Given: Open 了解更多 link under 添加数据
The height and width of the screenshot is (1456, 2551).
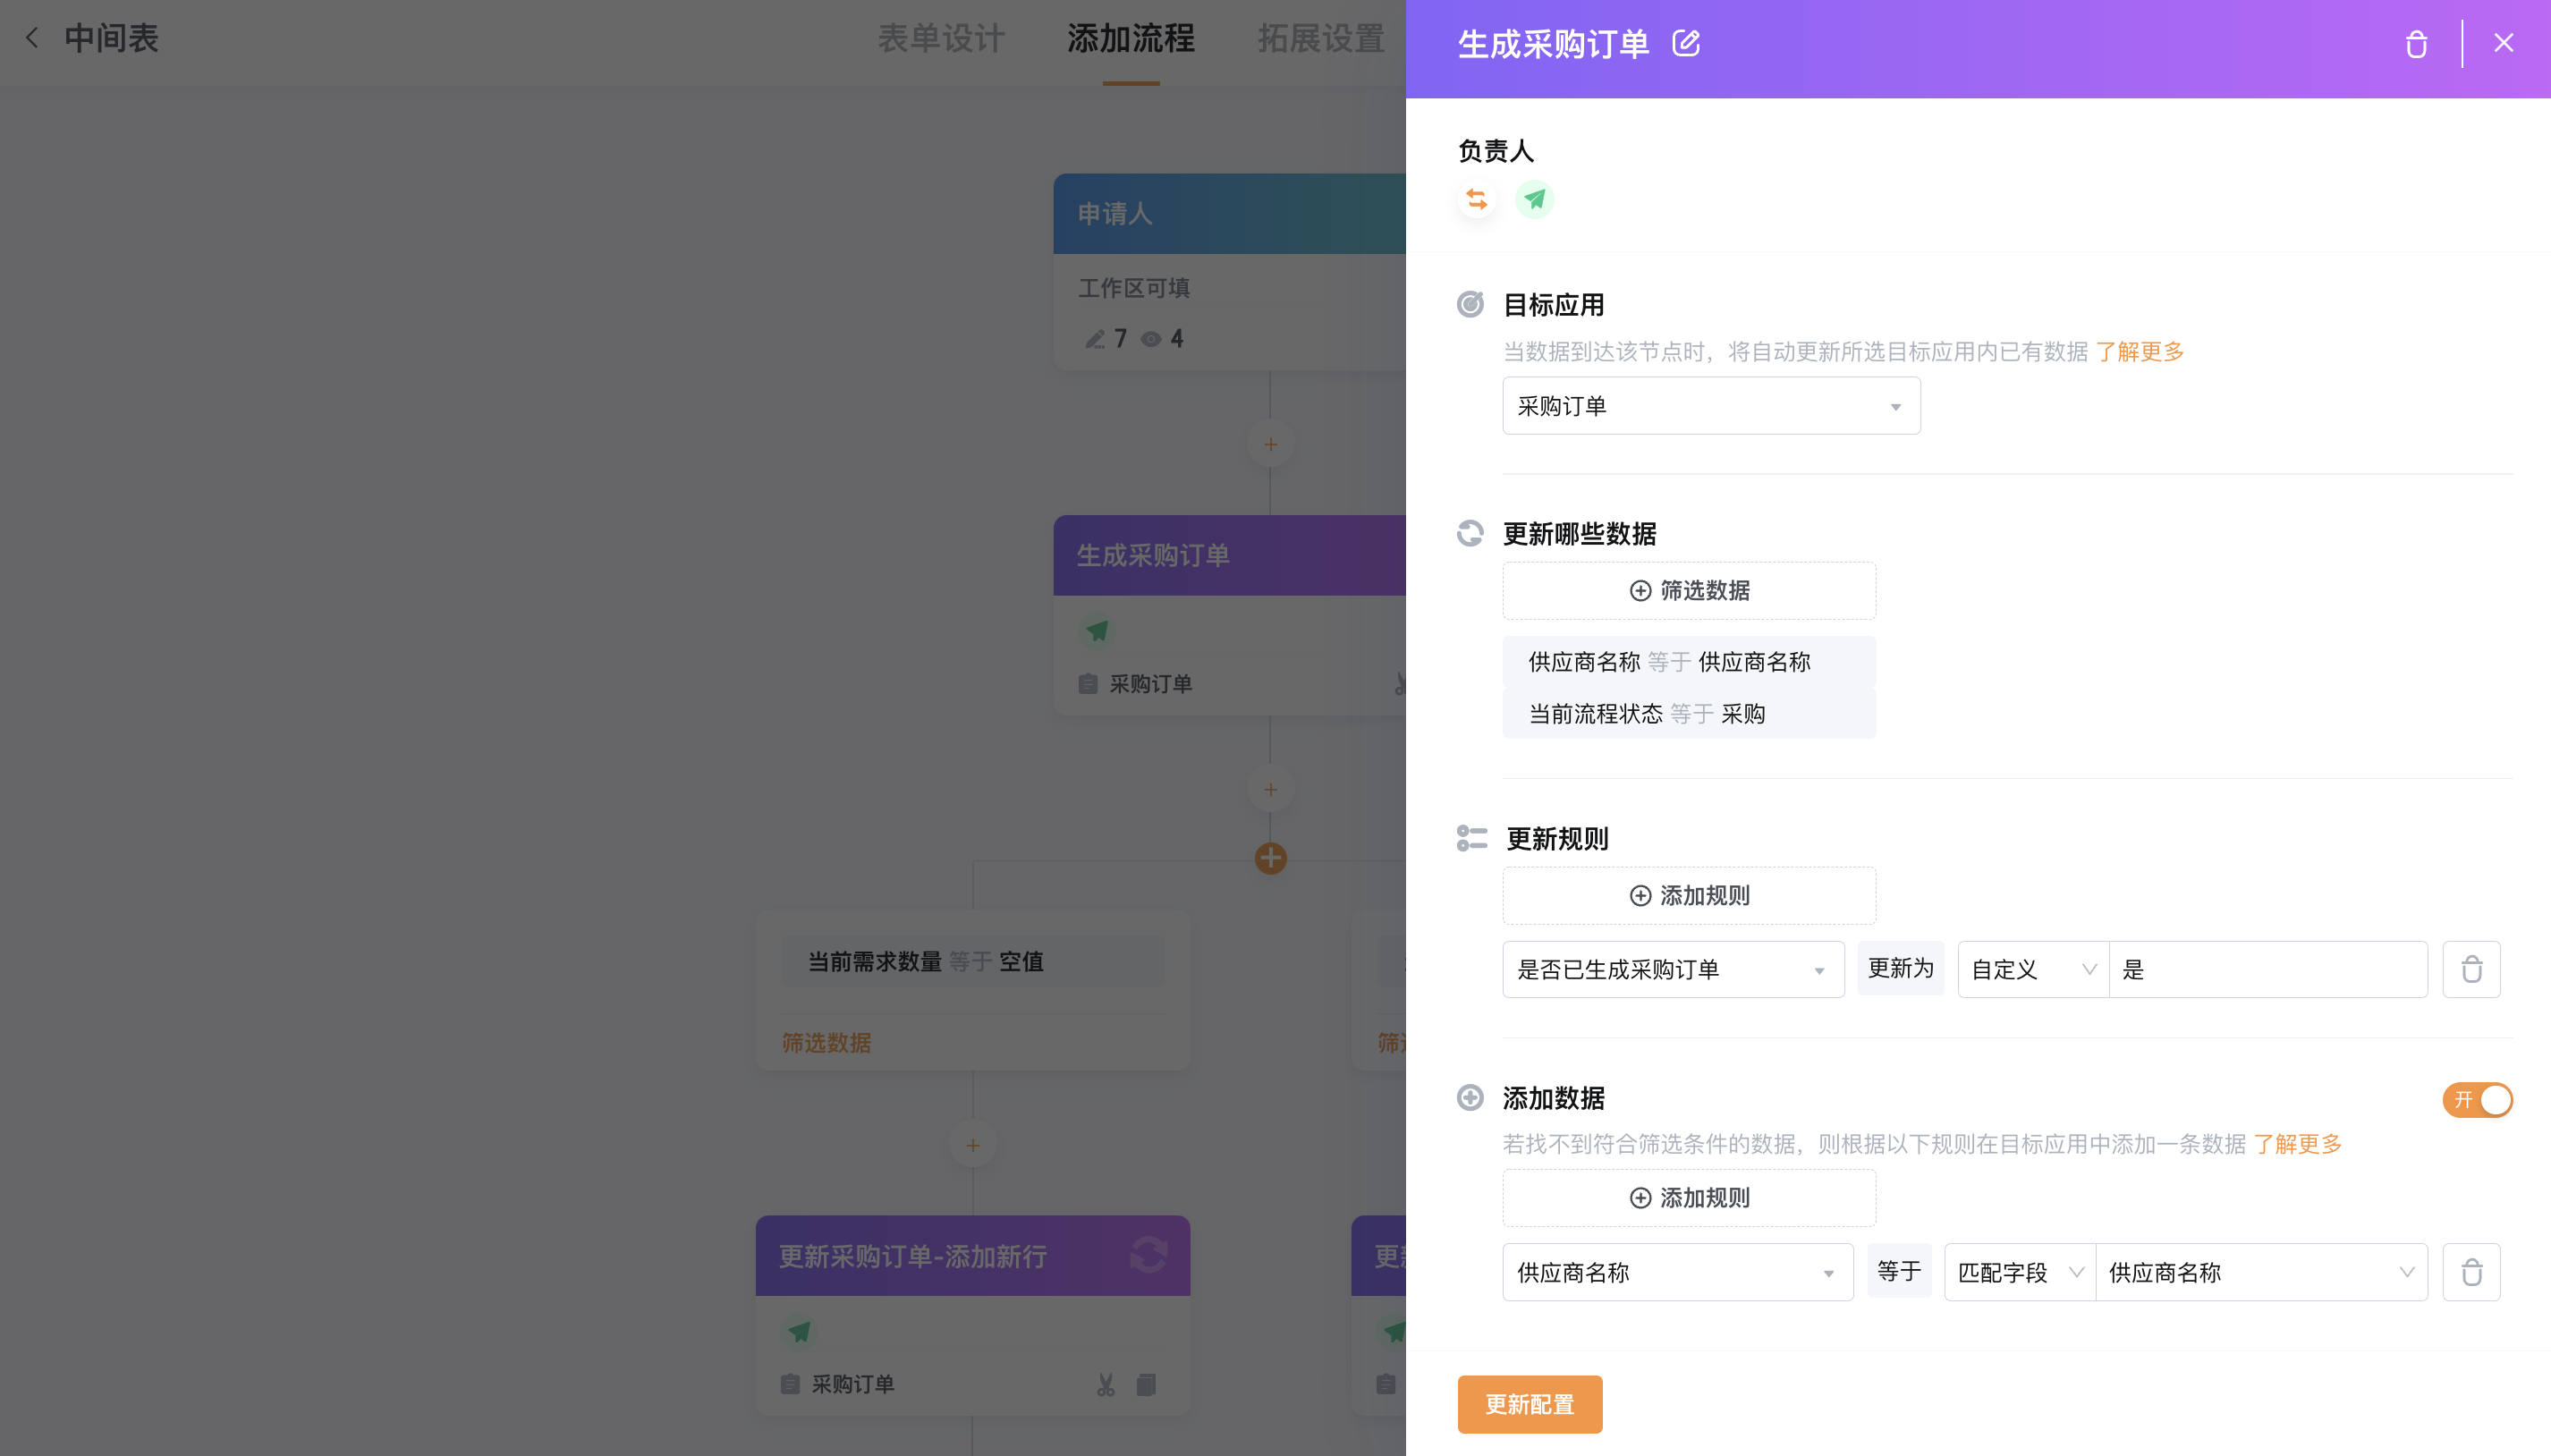Looking at the screenshot, I should click(2297, 1143).
